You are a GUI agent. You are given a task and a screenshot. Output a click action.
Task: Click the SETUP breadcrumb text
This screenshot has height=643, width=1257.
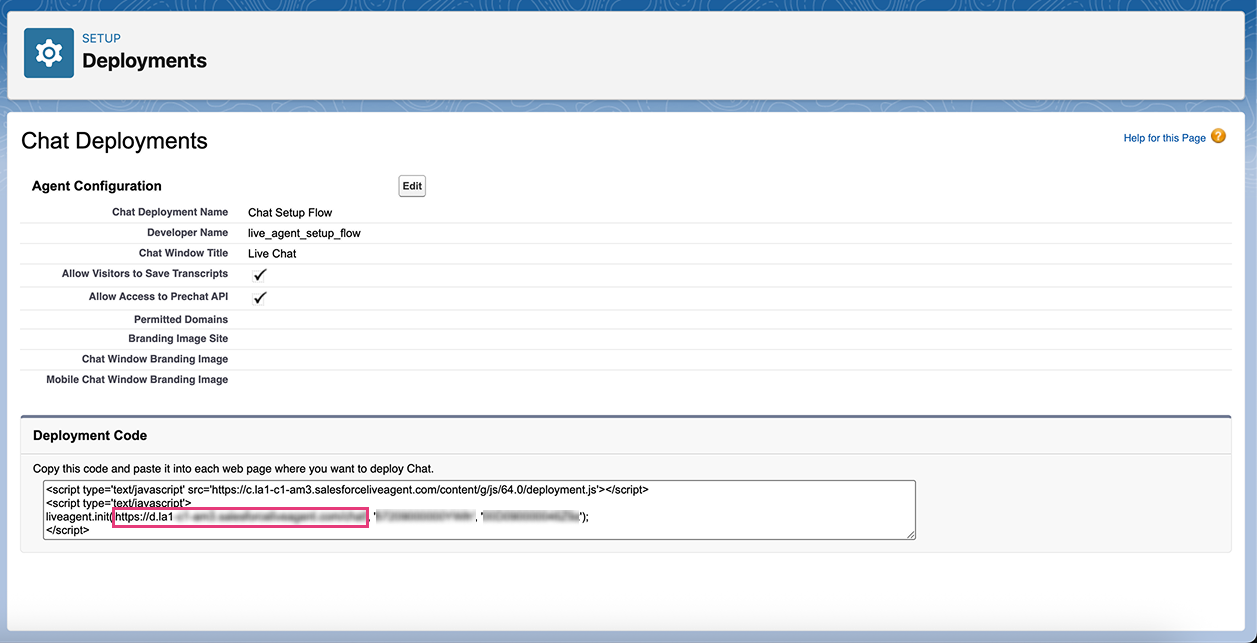click(101, 39)
